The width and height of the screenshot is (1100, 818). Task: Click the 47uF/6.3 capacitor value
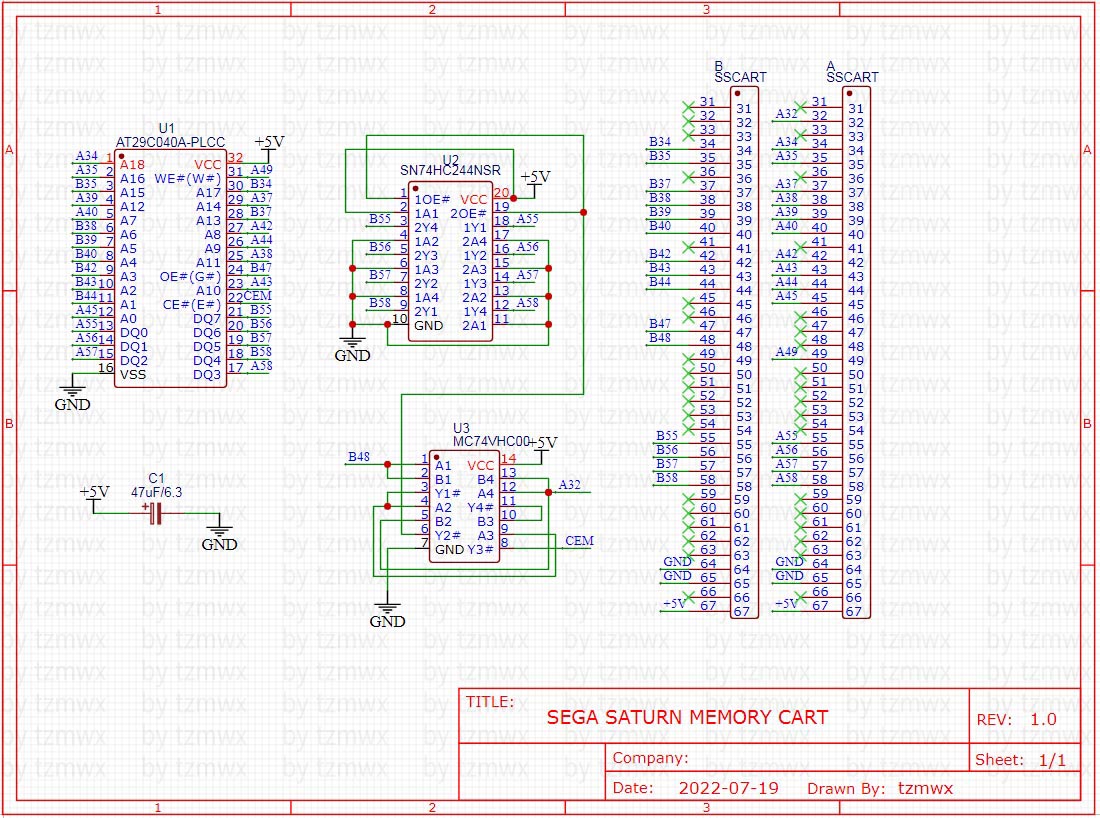point(156,492)
